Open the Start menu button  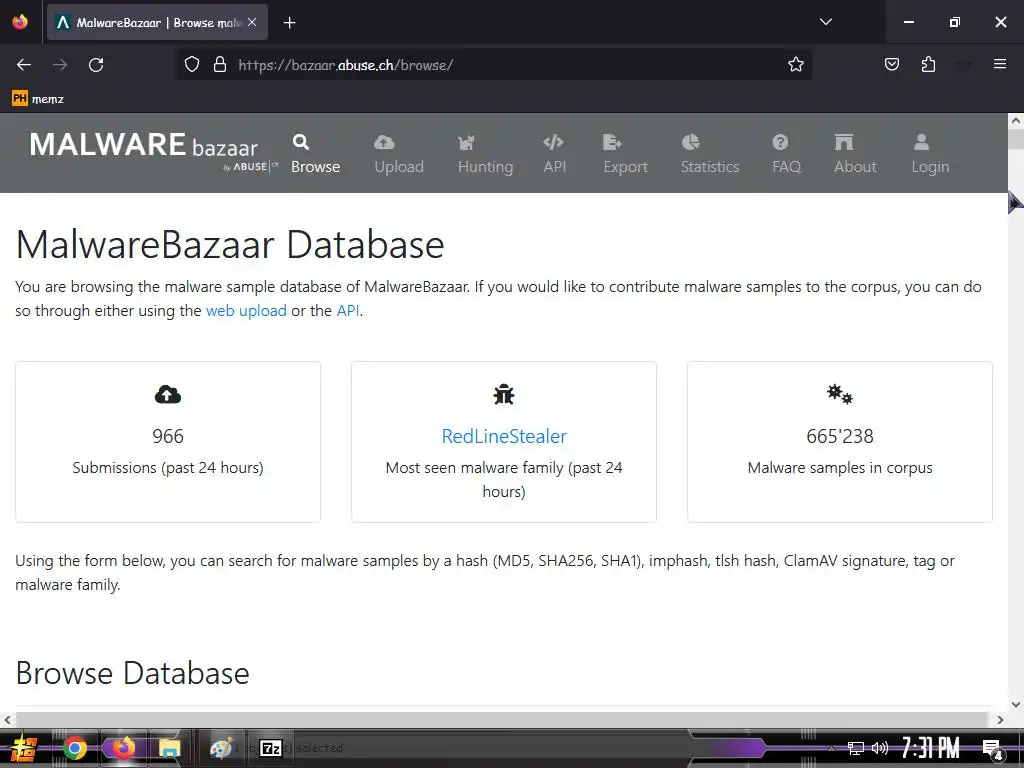(x=24, y=748)
